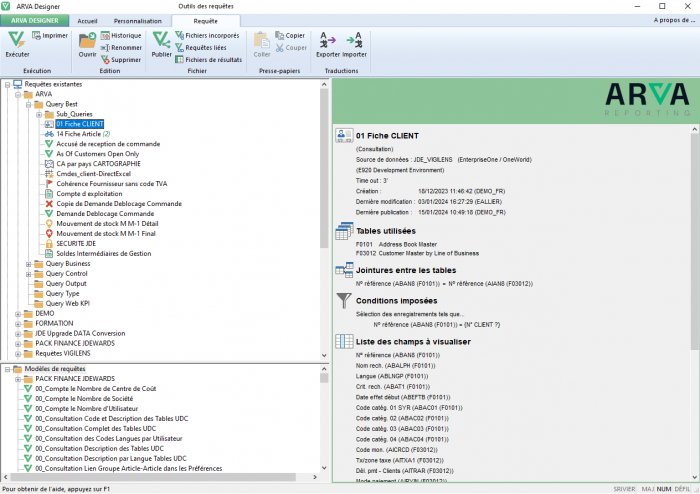Screen dimensions: 700x494
Task: Select Soldes Intermédiaires de Gestion query
Action: click(x=103, y=253)
